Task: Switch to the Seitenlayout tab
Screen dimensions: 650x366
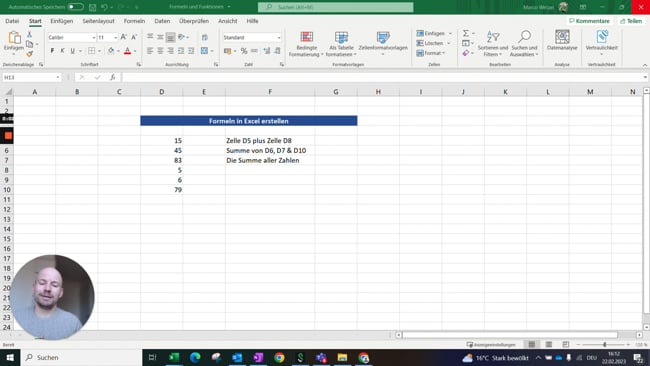Action: point(98,21)
